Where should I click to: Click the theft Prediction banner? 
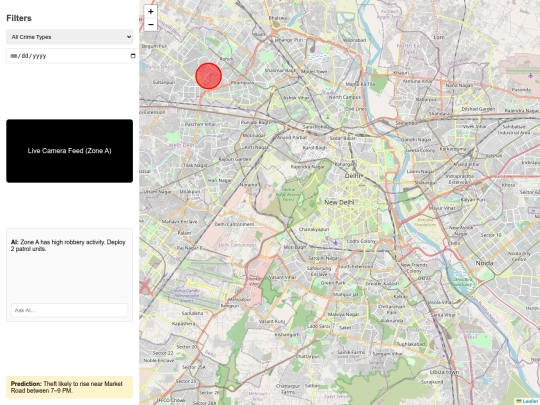coord(69,387)
